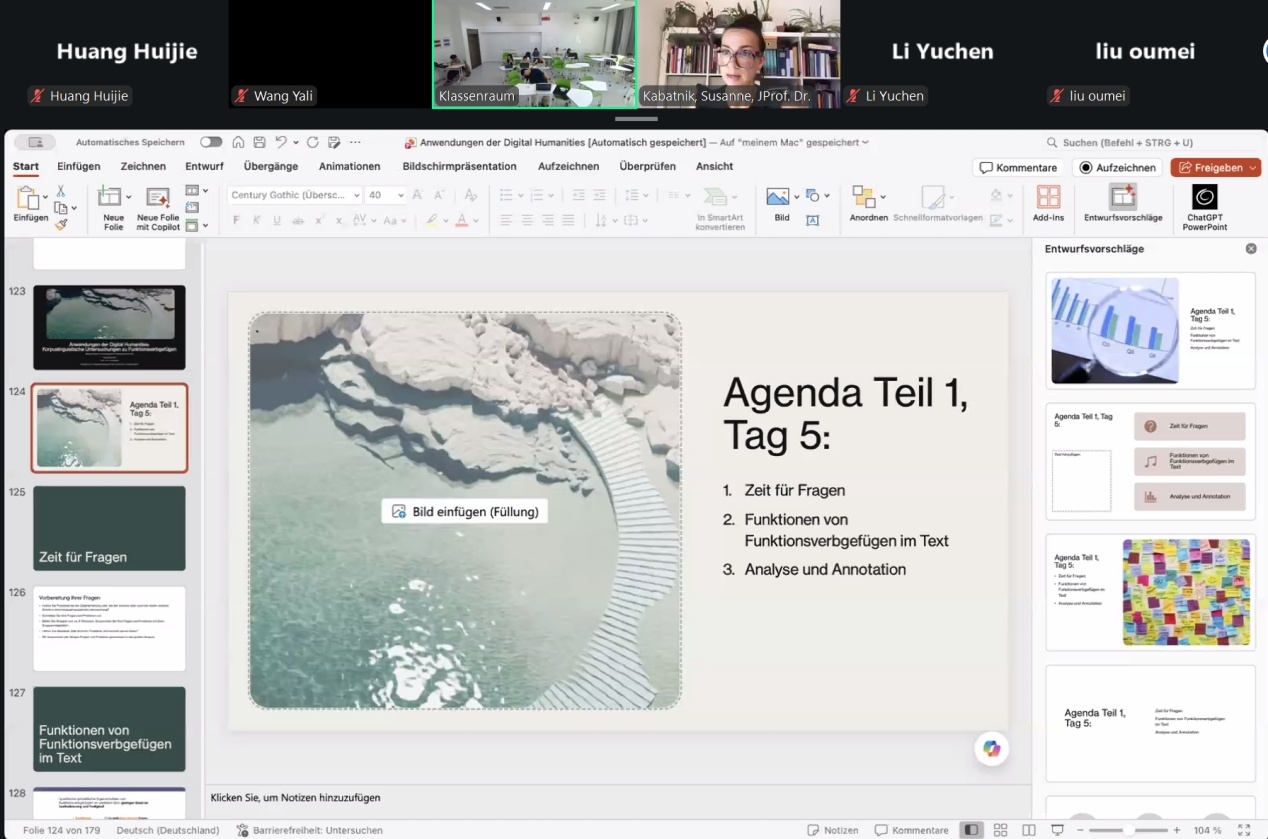Switch to reading view in status bar
The height and width of the screenshot is (839, 1268).
point(1029,830)
